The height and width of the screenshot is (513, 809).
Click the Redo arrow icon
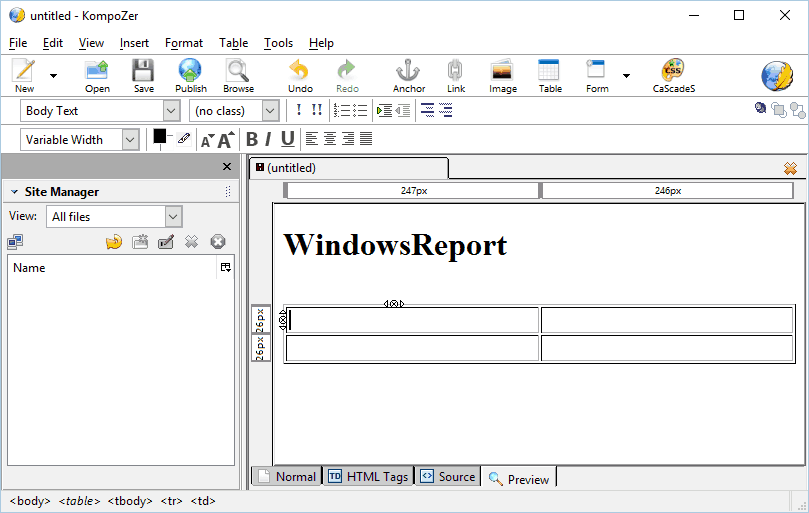347,75
